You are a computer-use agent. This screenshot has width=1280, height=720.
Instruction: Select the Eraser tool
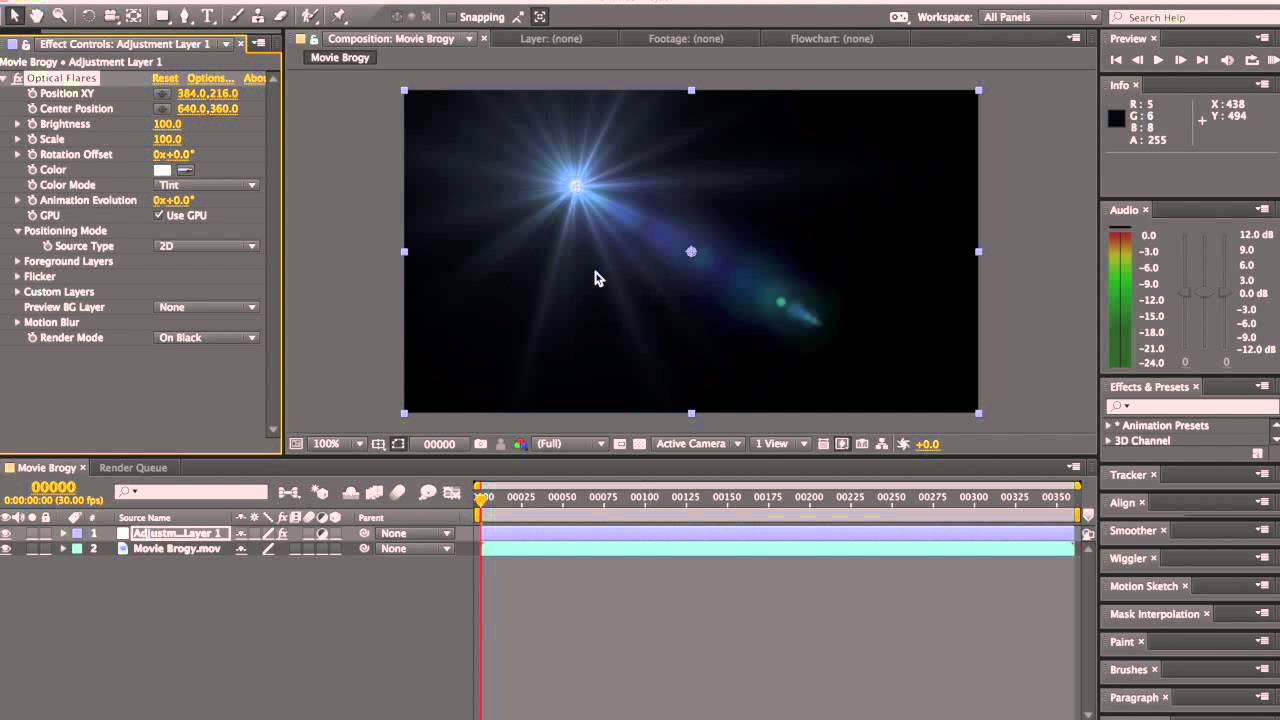coord(281,16)
